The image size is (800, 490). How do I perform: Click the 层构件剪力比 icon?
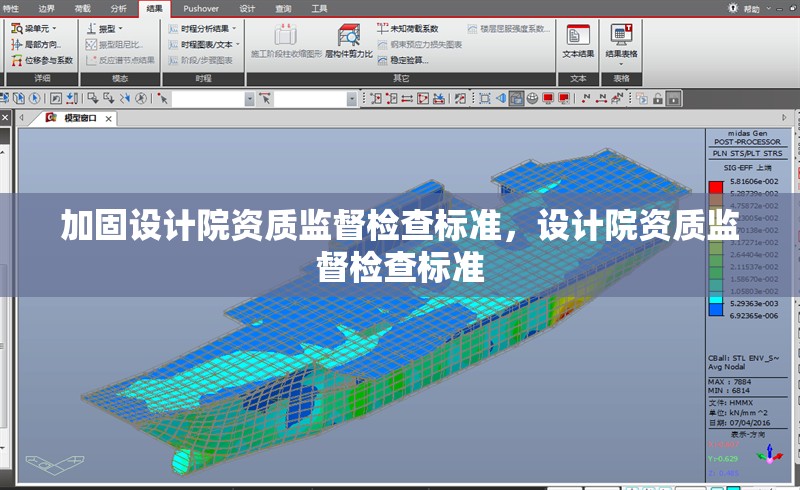pos(348,41)
